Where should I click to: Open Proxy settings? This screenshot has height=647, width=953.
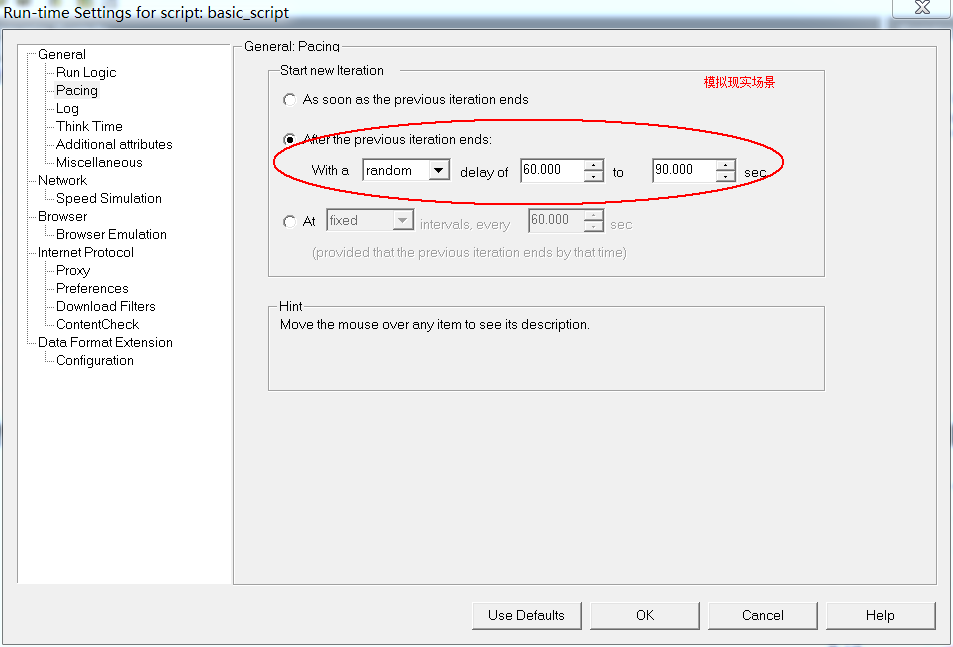click(72, 270)
